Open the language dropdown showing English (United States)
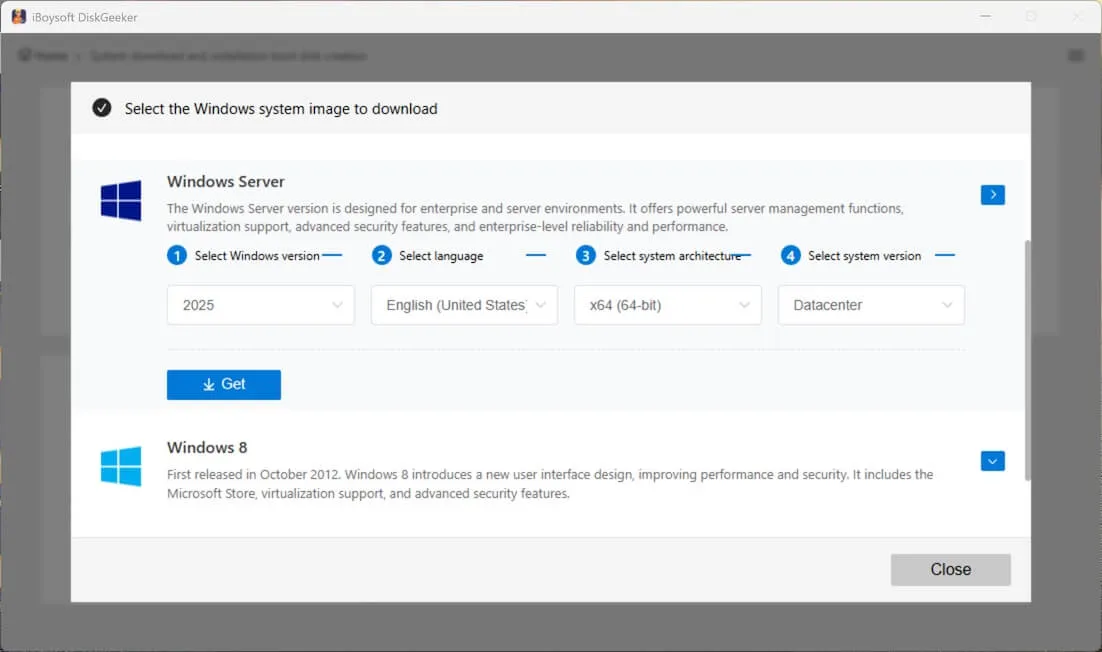The image size is (1102, 652). [463, 305]
